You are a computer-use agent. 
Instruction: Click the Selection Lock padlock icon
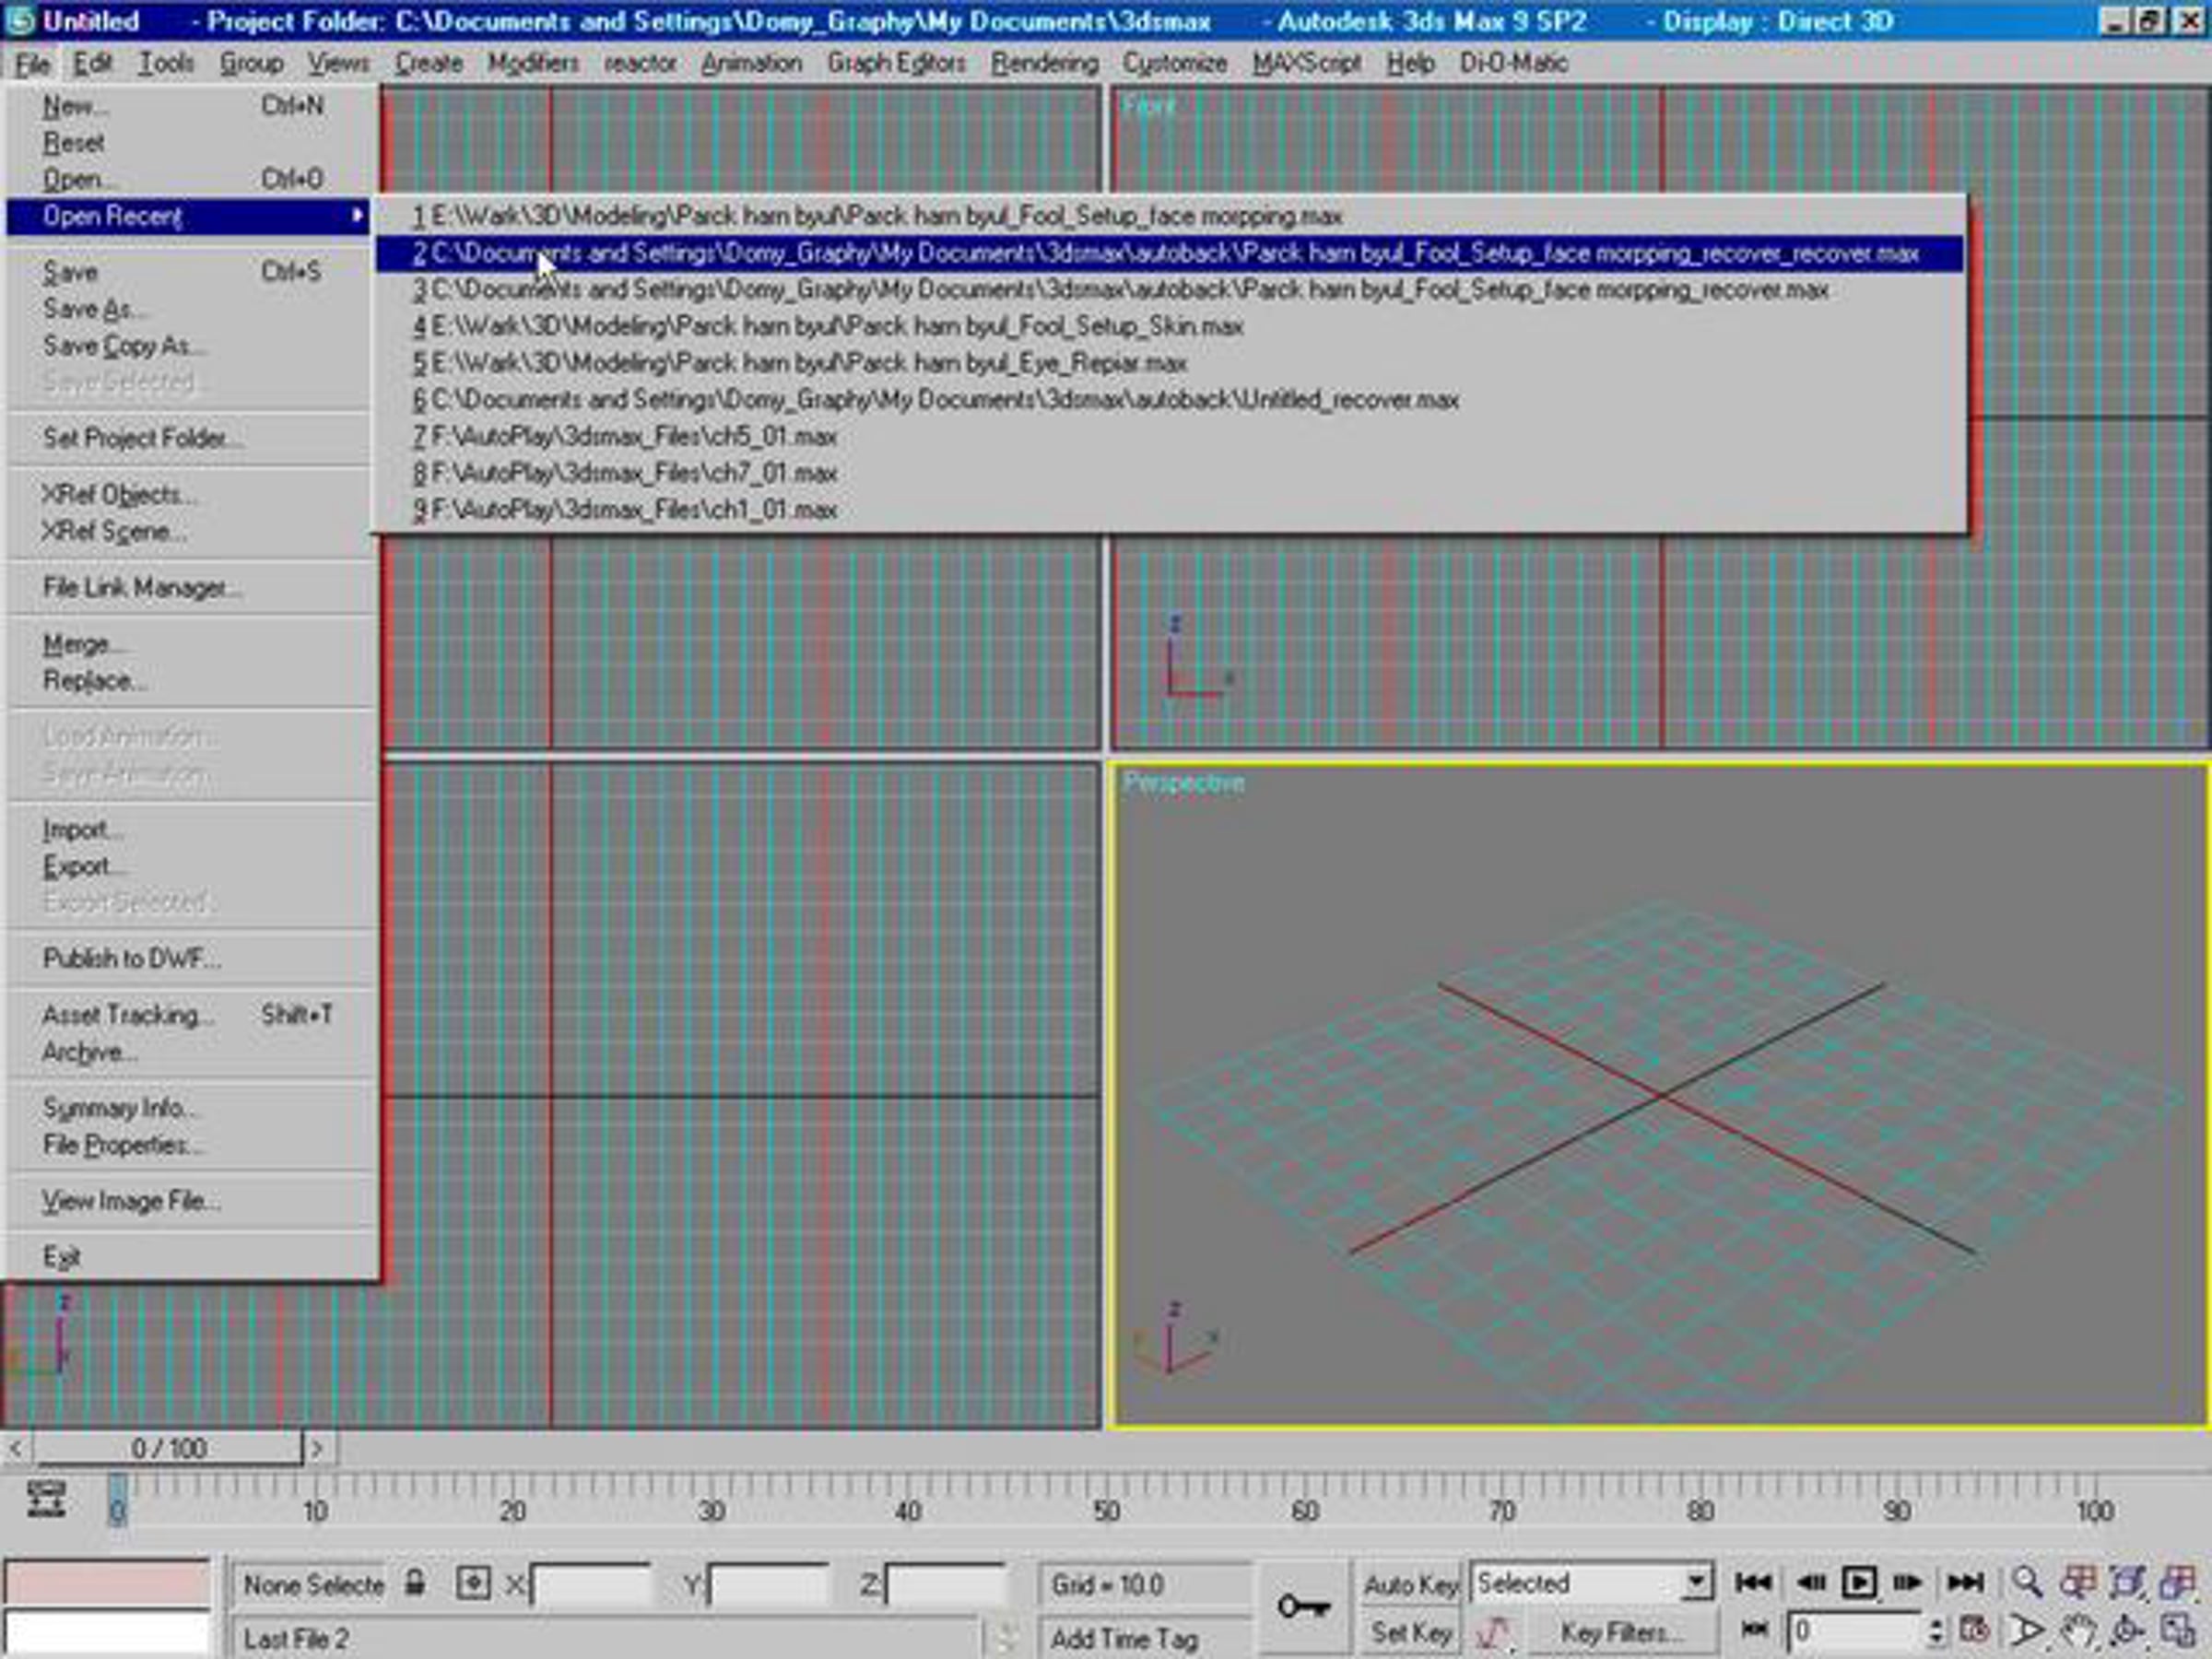point(415,1583)
